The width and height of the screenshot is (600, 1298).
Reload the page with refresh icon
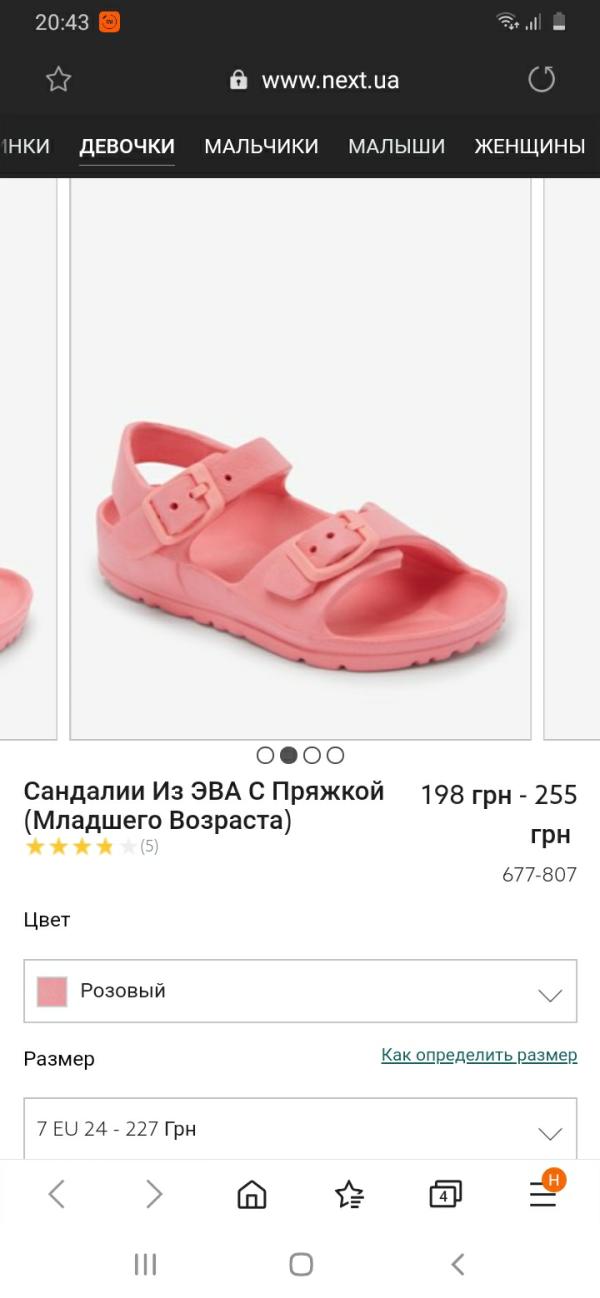point(541,80)
